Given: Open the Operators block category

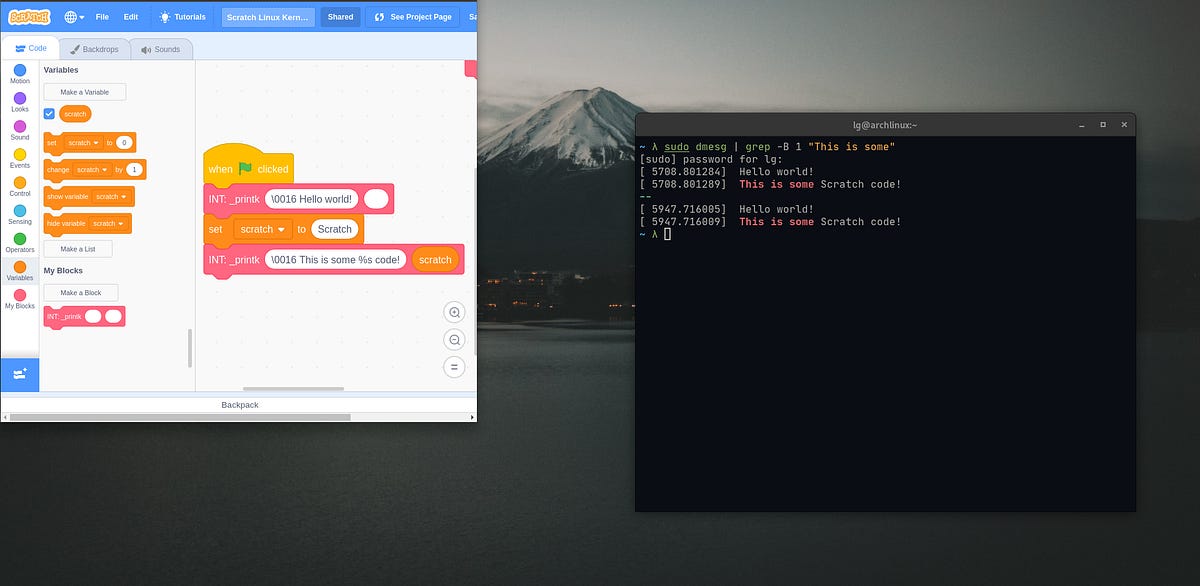Looking at the screenshot, I should pos(20,241).
